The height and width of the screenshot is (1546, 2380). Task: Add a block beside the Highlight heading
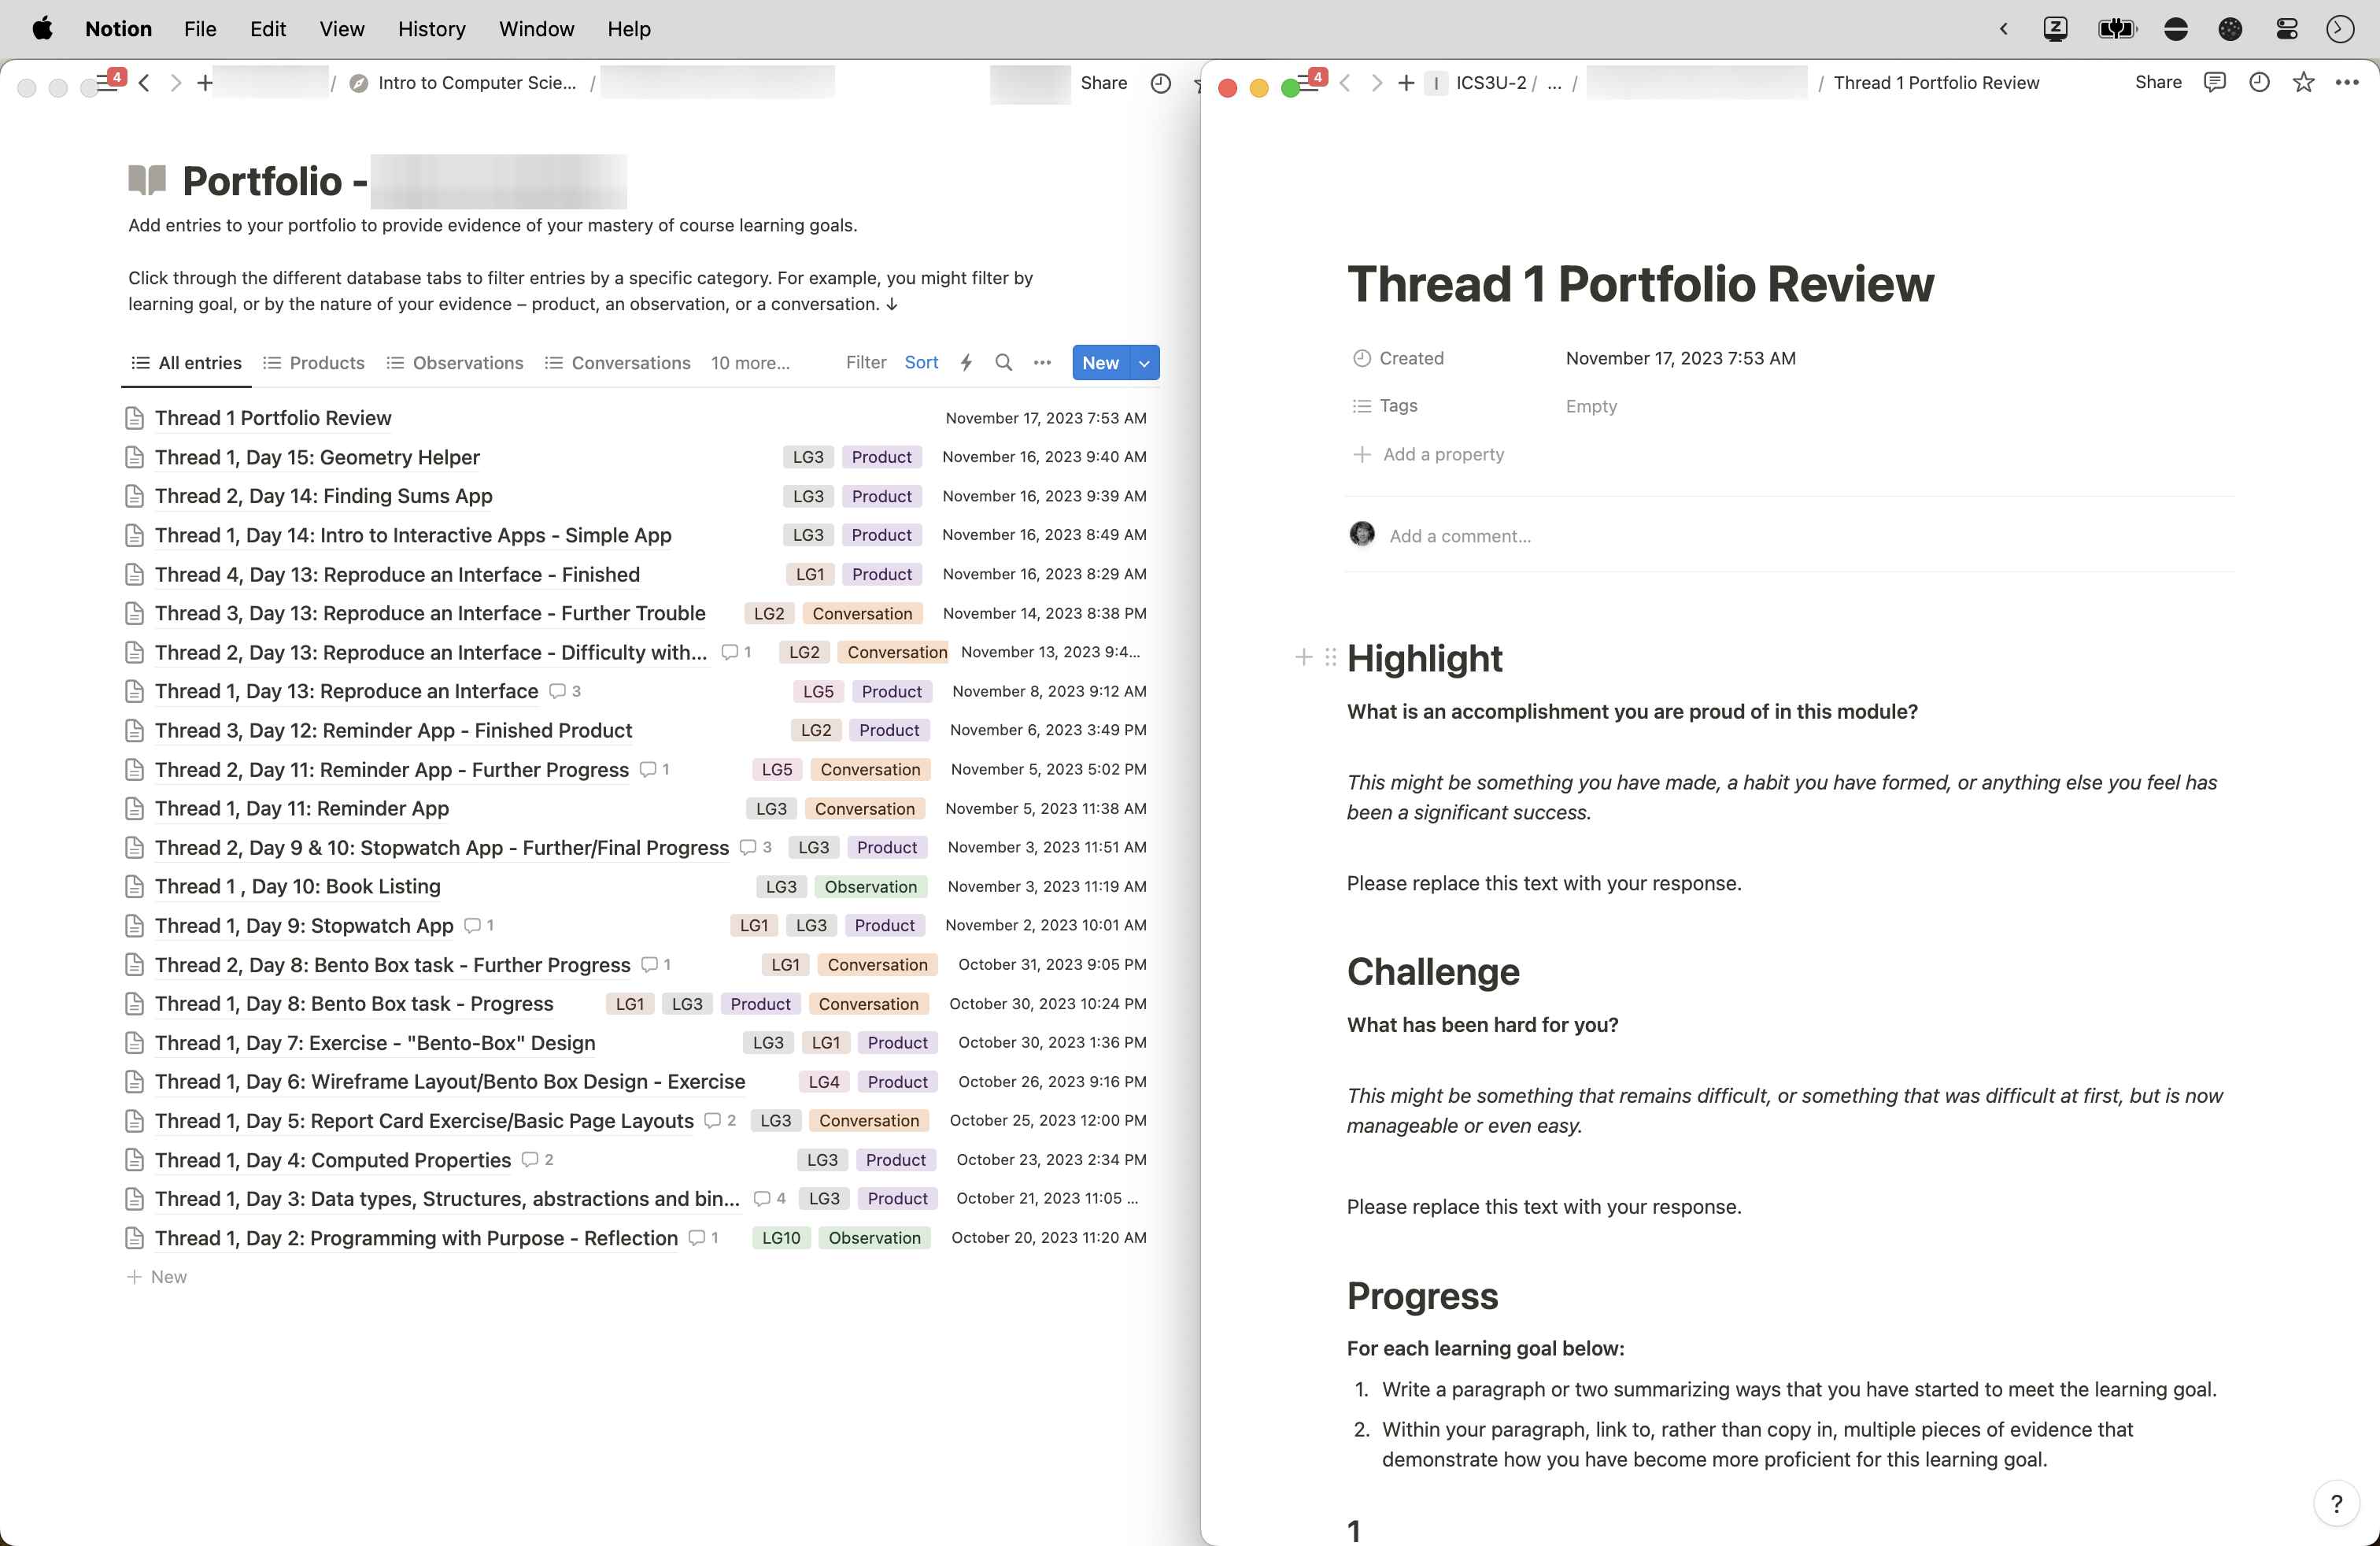(1303, 658)
